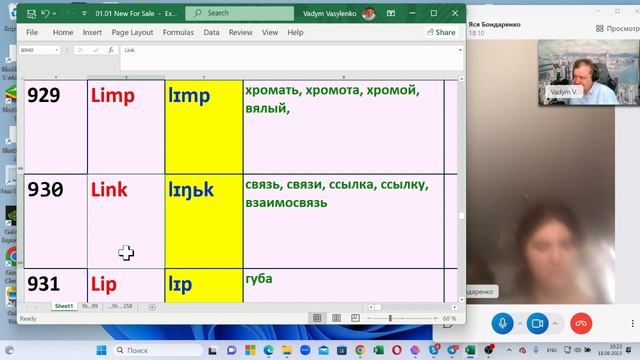
Task: Open Microsoft Edge from the taskbar
Action: (x=268, y=350)
